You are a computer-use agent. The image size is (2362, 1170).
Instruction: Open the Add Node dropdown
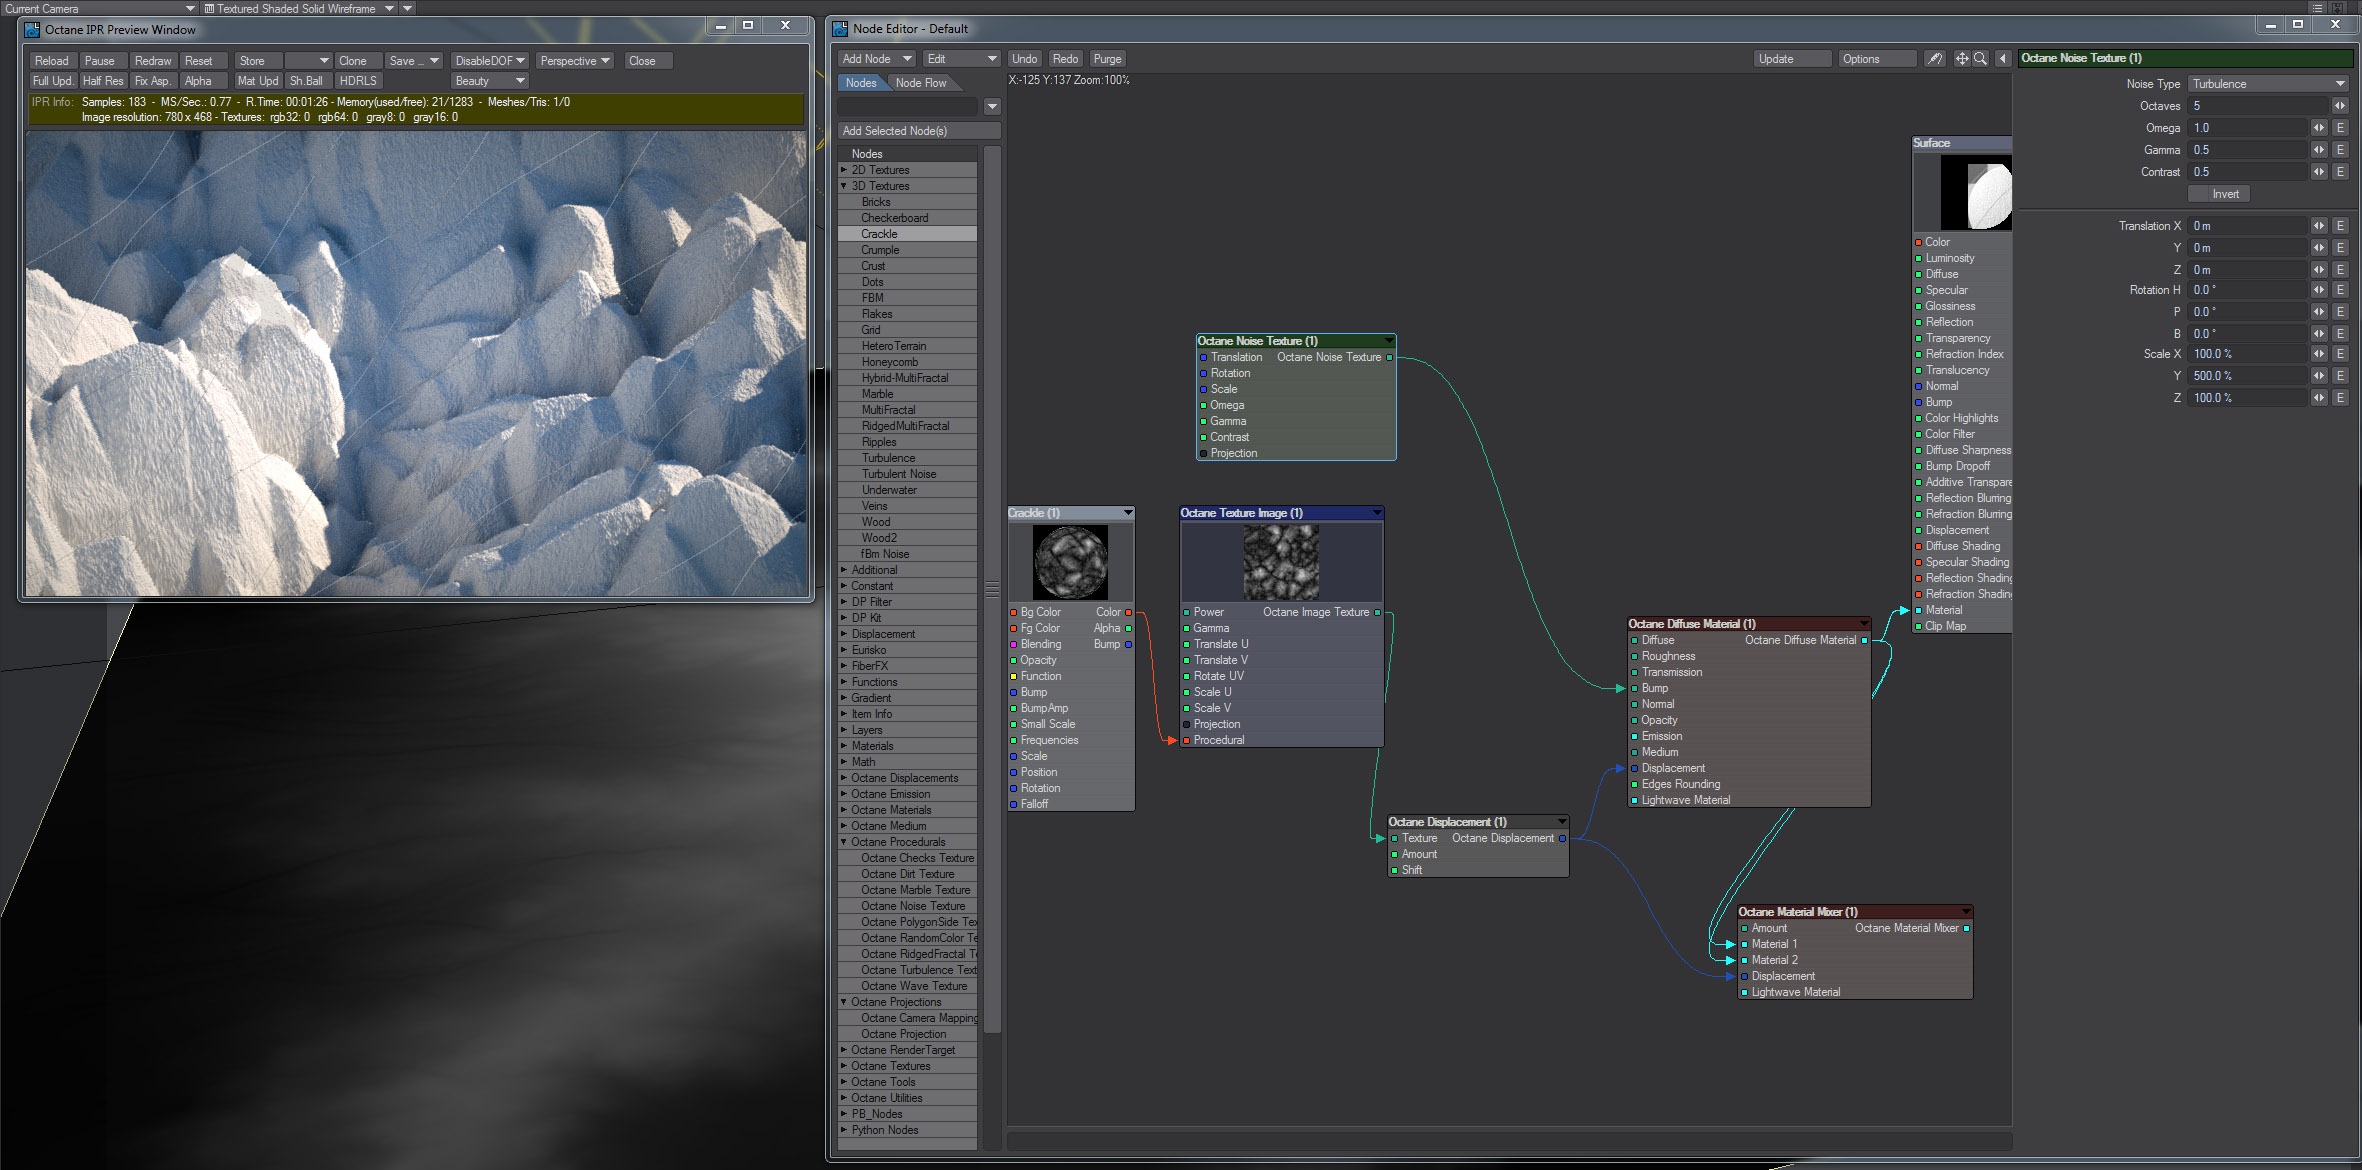pos(877,59)
